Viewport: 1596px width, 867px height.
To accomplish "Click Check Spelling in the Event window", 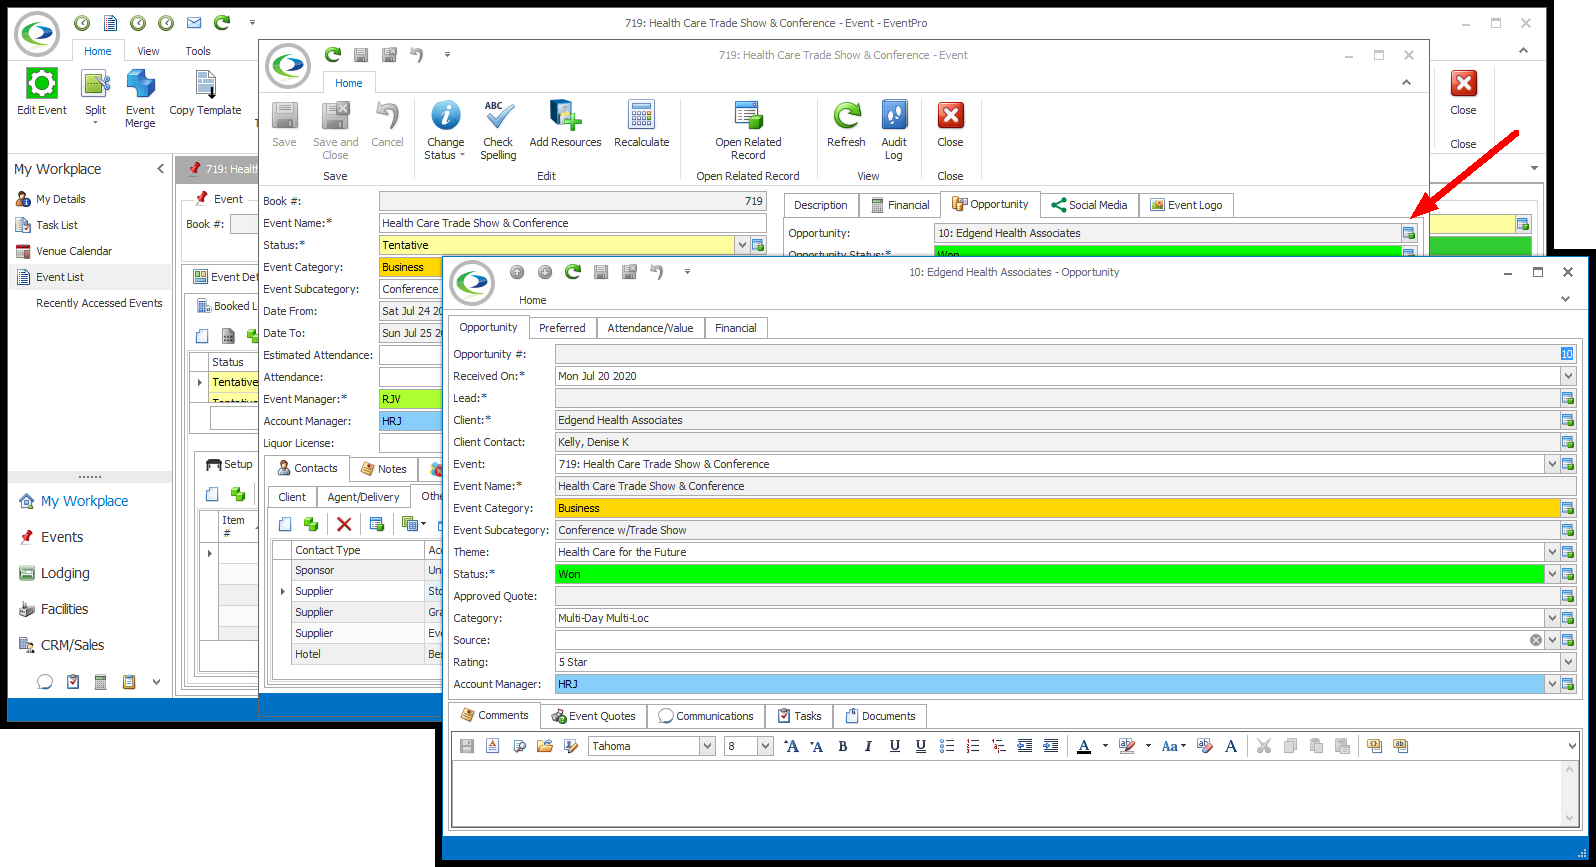I will [x=498, y=130].
